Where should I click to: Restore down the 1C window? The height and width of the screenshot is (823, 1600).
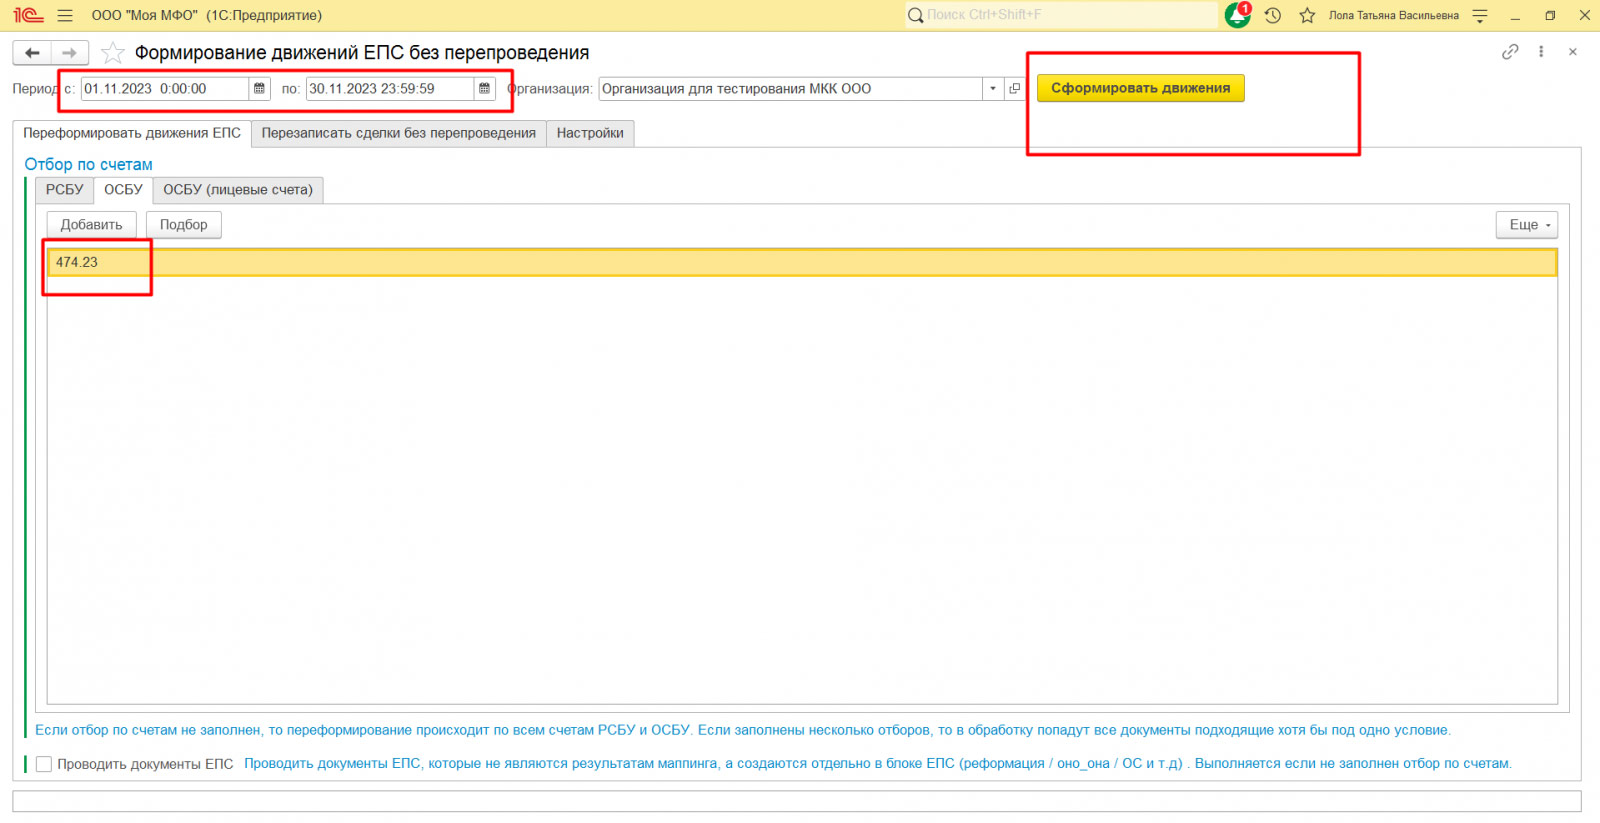pyautogui.click(x=1550, y=16)
